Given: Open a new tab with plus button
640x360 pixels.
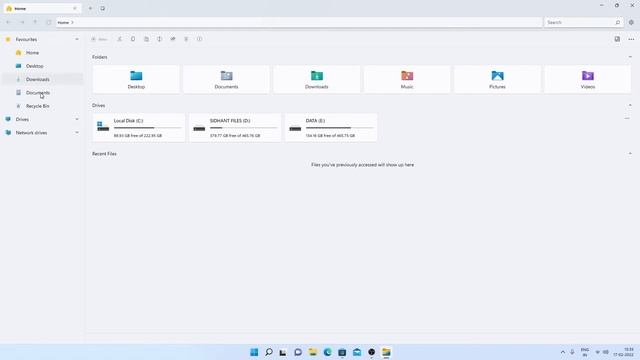Looking at the screenshot, I should click(x=90, y=8).
